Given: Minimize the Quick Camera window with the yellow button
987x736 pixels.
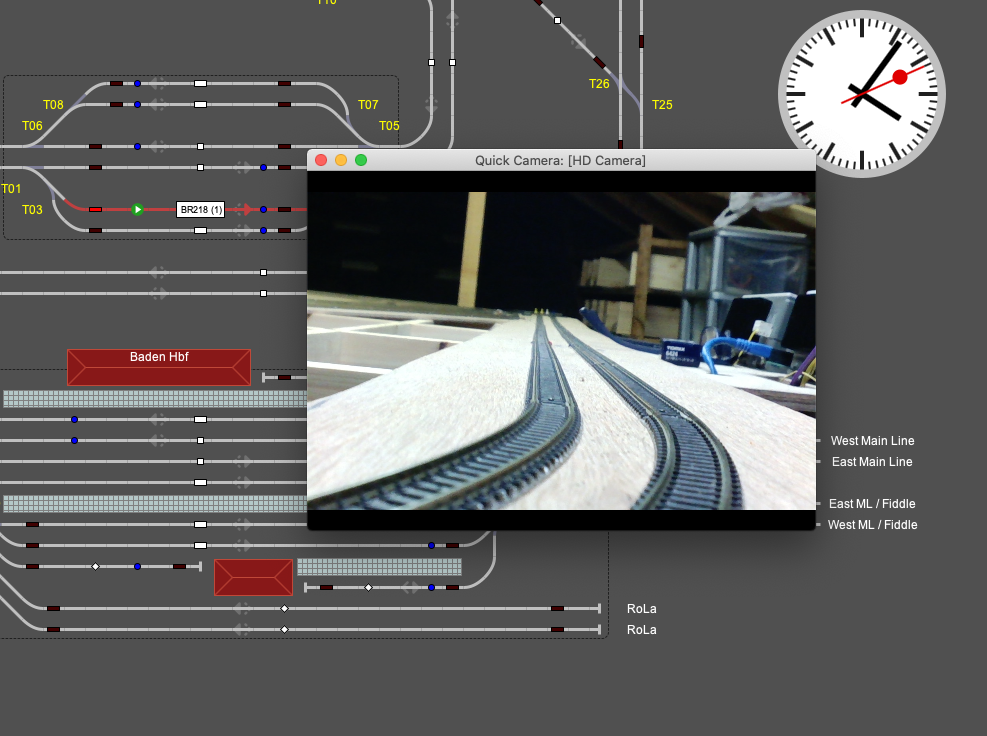Looking at the screenshot, I should 341,160.
